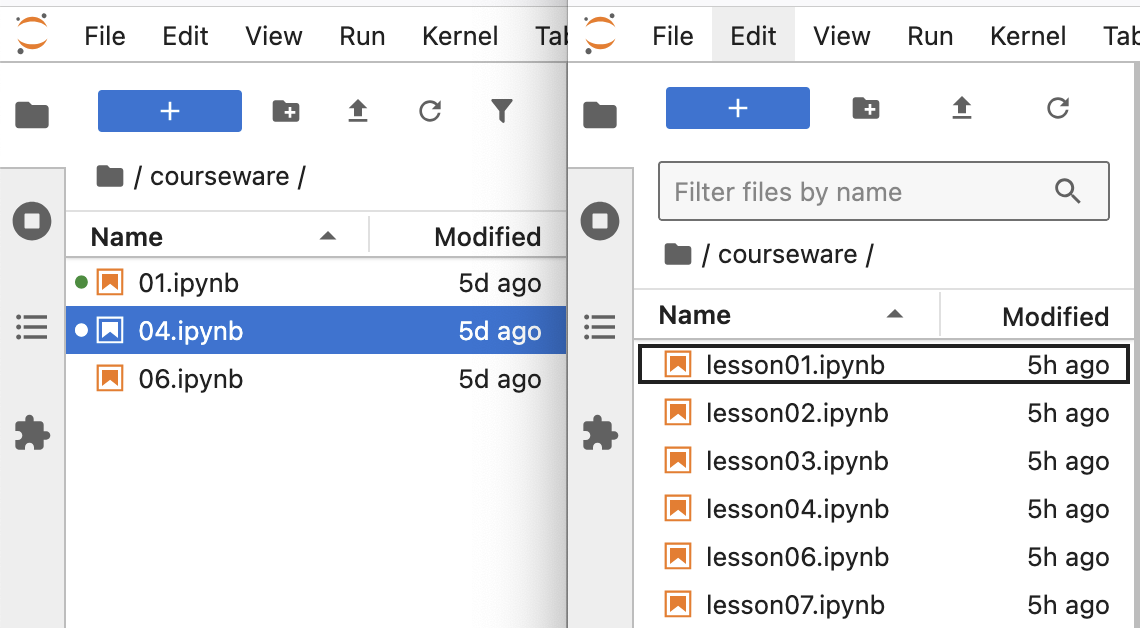Focus the 'Filter files by name' field
Image resolution: width=1140 pixels, height=628 pixels.
(x=860, y=191)
